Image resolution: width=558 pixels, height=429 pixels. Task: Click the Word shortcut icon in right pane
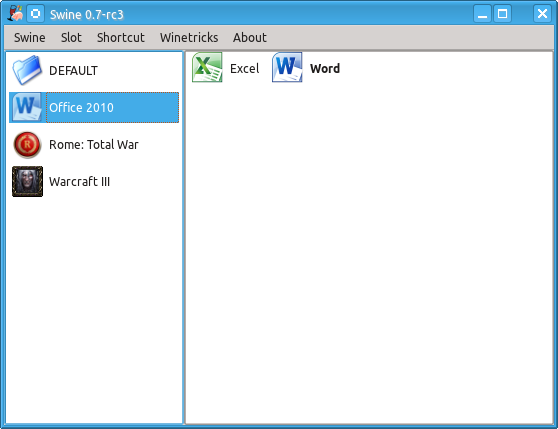287,67
